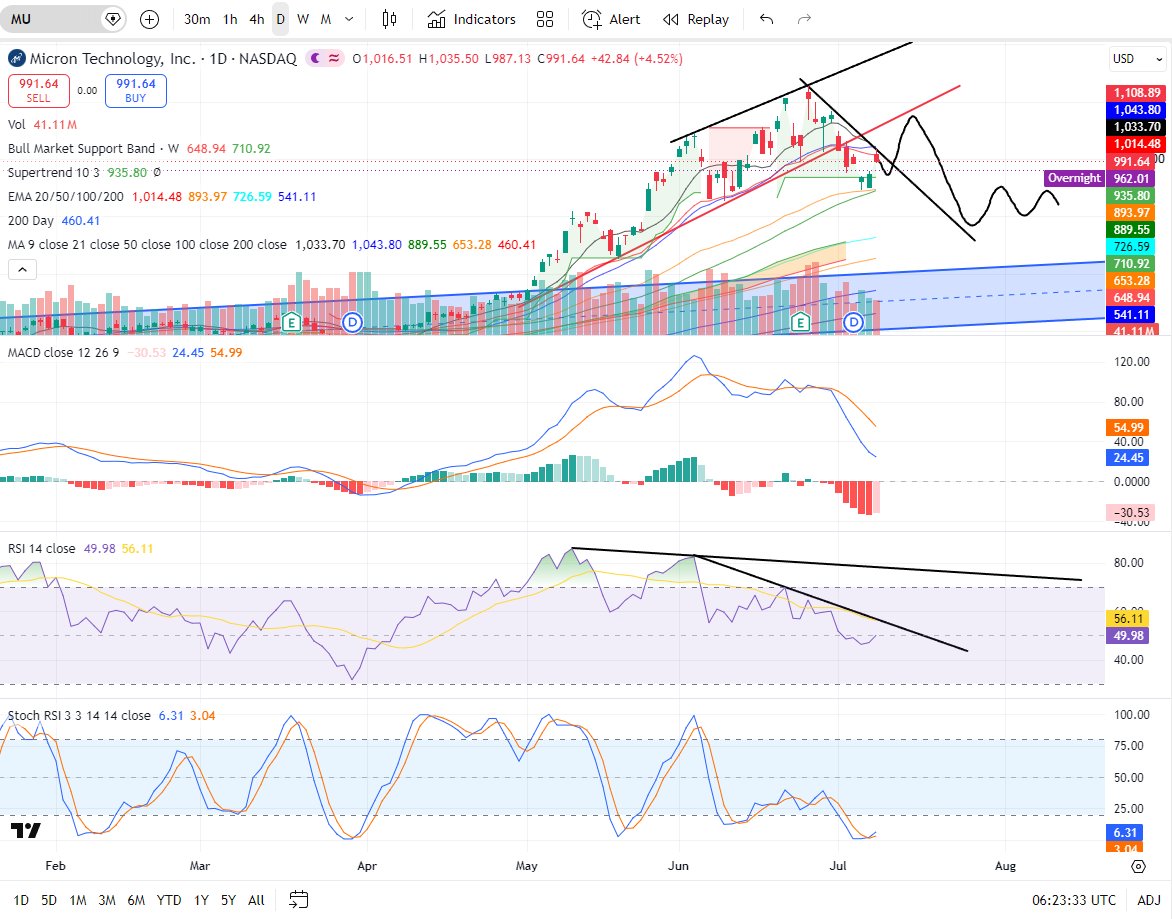Click the TradingView logo in the chart
Image resolution: width=1172 pixels, height=919 pixels.
tap(25, 830)
